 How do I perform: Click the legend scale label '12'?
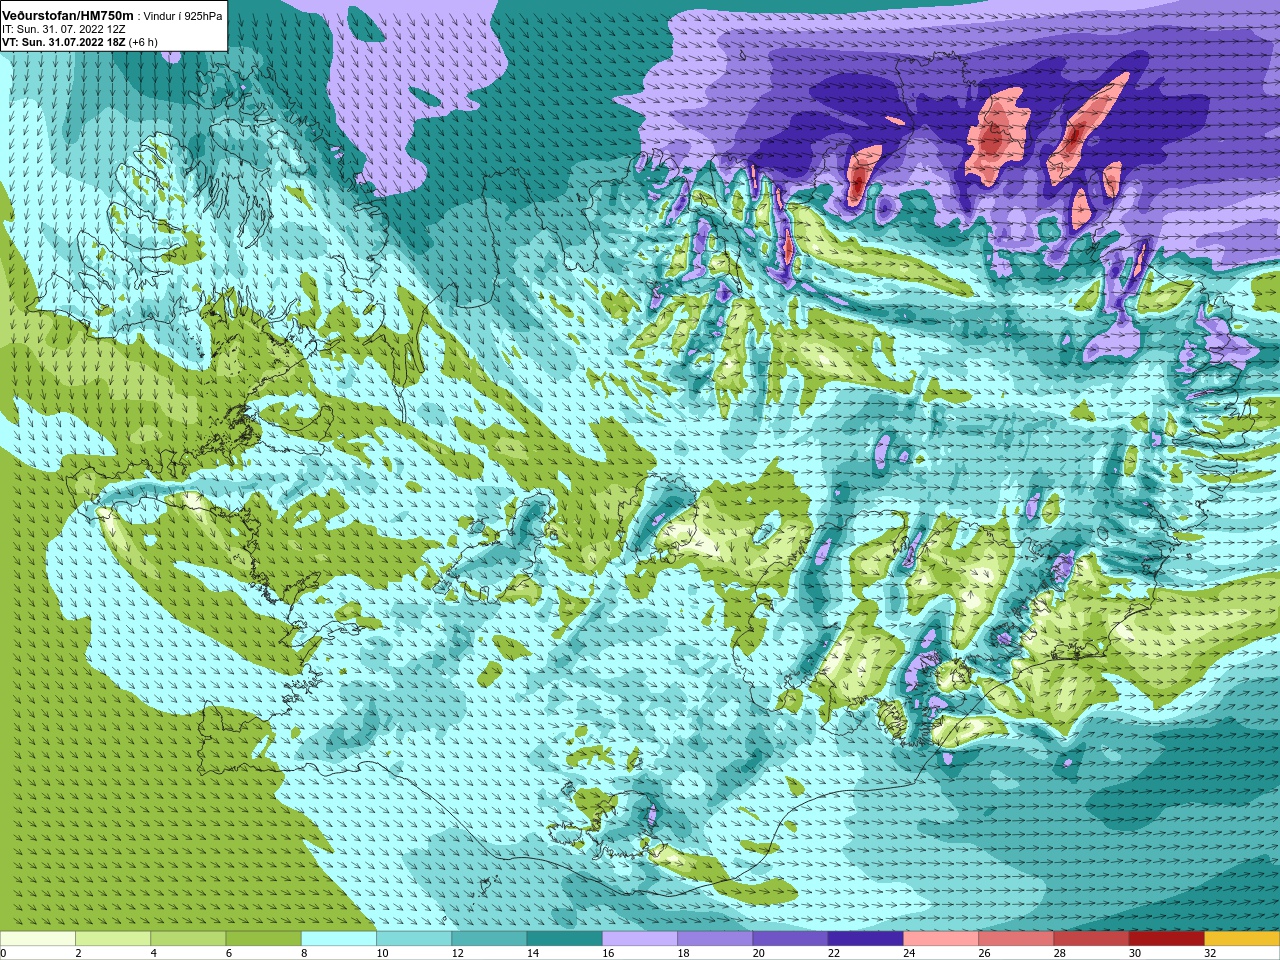456,953
